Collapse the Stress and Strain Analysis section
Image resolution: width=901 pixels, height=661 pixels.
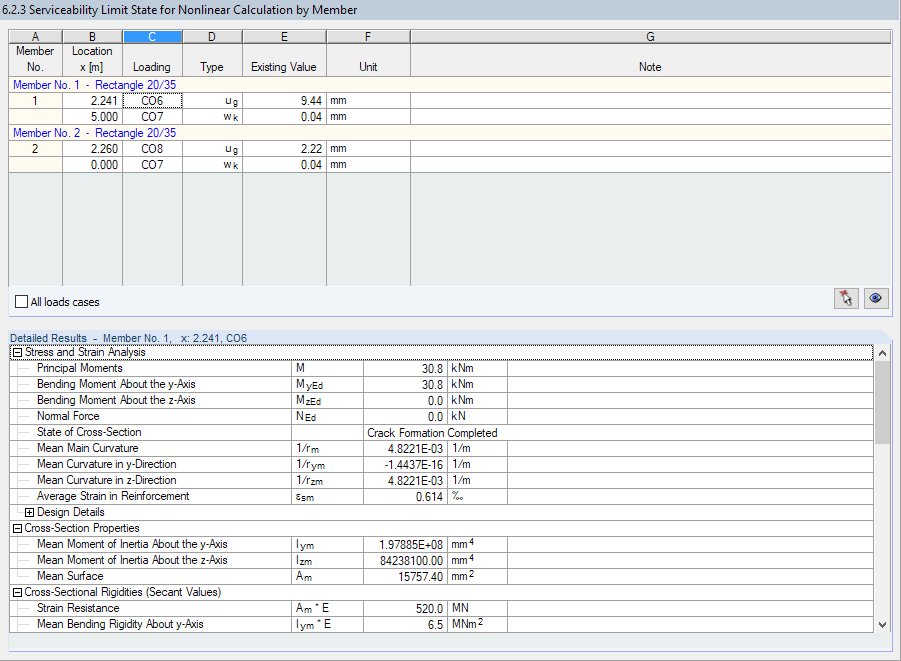click(16, 352)
